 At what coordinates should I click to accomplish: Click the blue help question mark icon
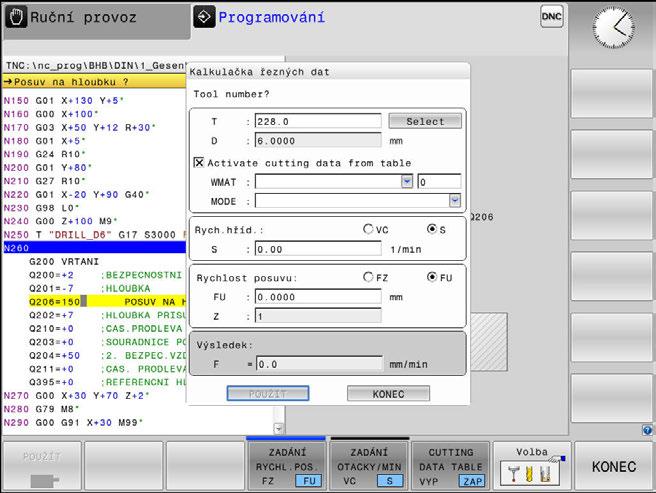click(x=647, y=430)
